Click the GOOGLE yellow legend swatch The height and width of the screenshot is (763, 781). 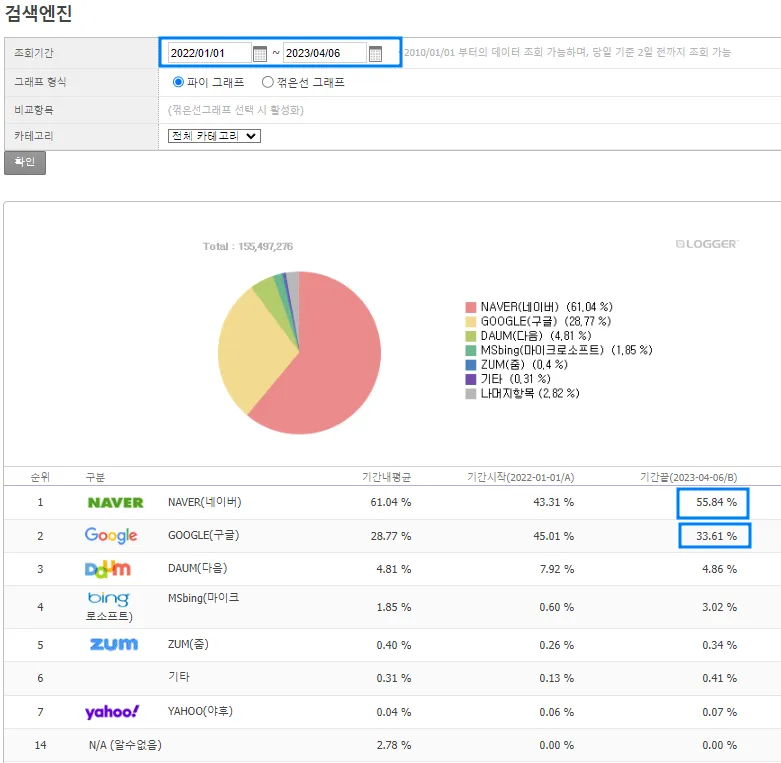click(x=471, y=321)
